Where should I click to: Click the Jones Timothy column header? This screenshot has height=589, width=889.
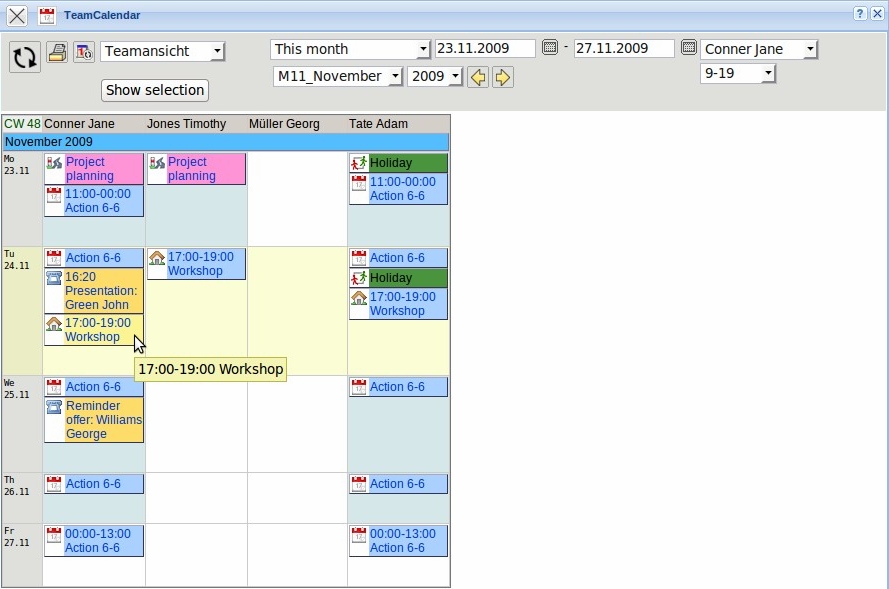(187, 124)
